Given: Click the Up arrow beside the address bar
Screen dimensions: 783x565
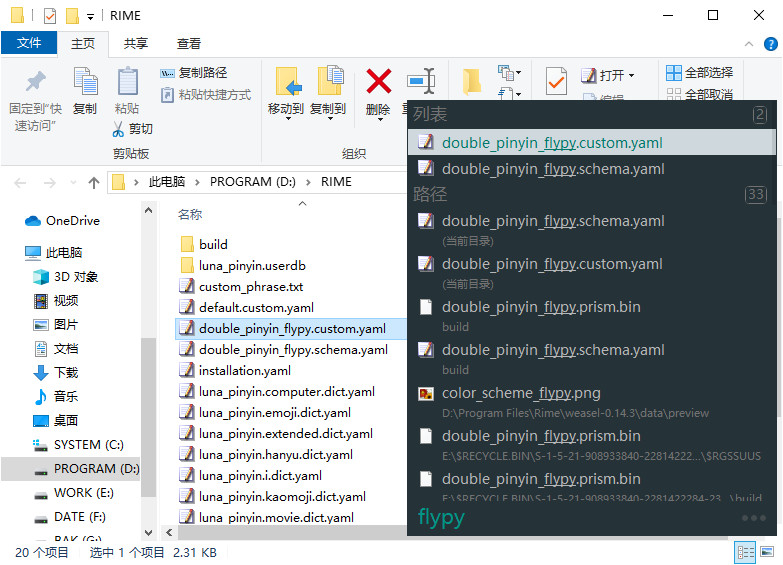Looking at the screenshot, I should 93,182.
